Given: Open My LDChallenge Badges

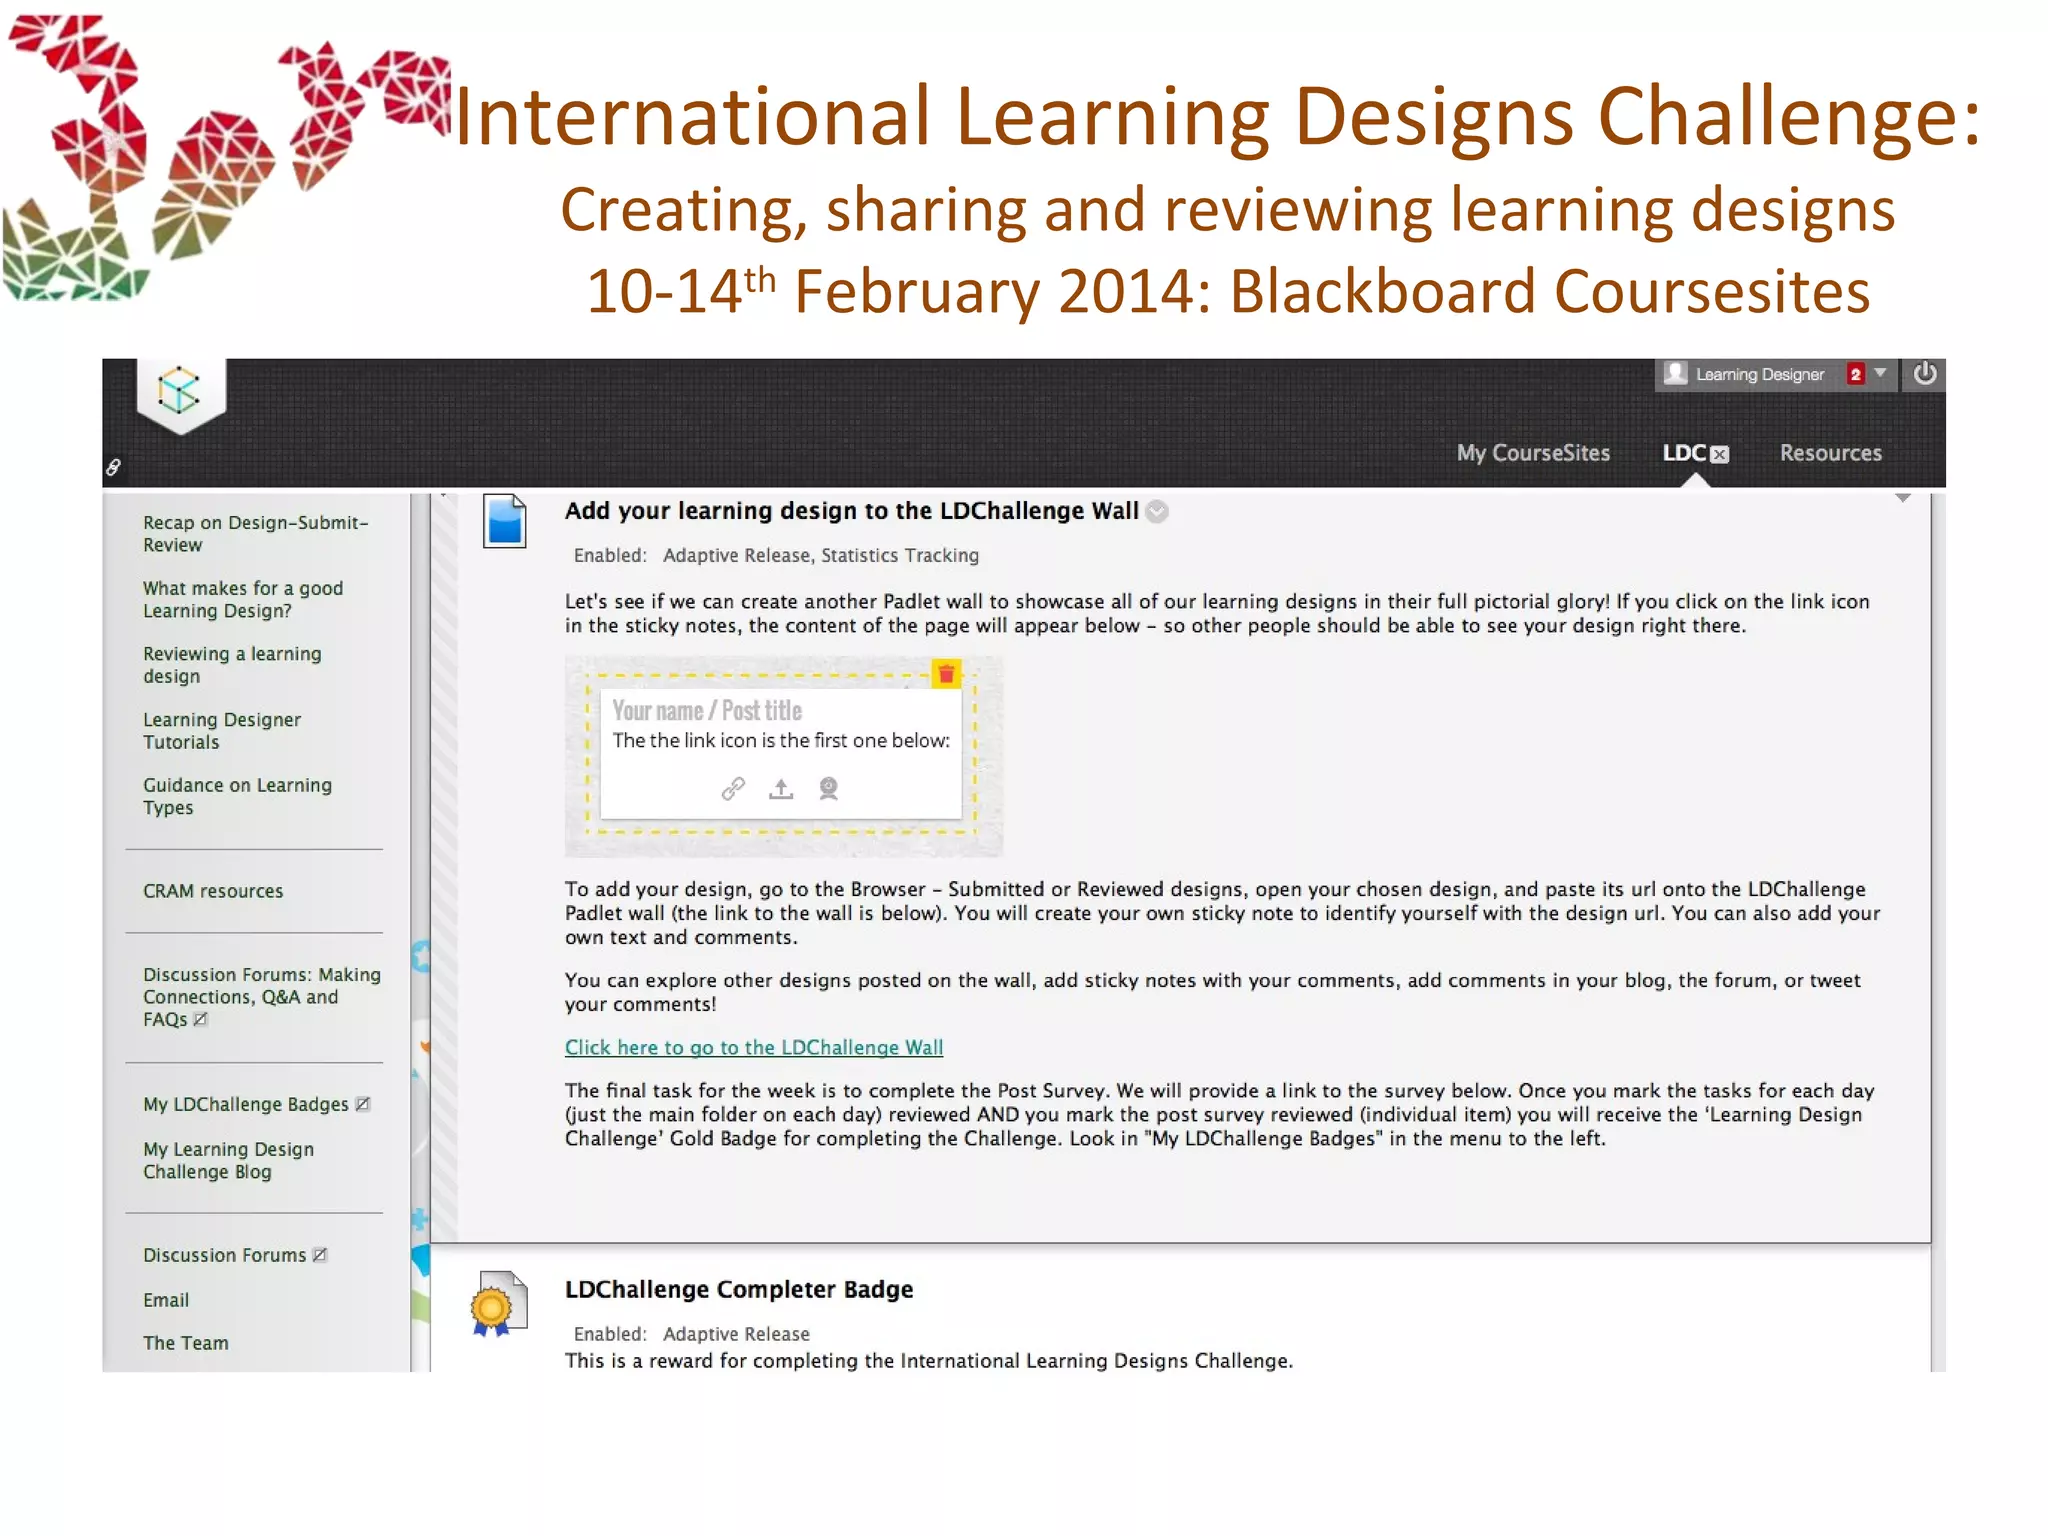Looking at the screenshot, I should (246, 1104).
